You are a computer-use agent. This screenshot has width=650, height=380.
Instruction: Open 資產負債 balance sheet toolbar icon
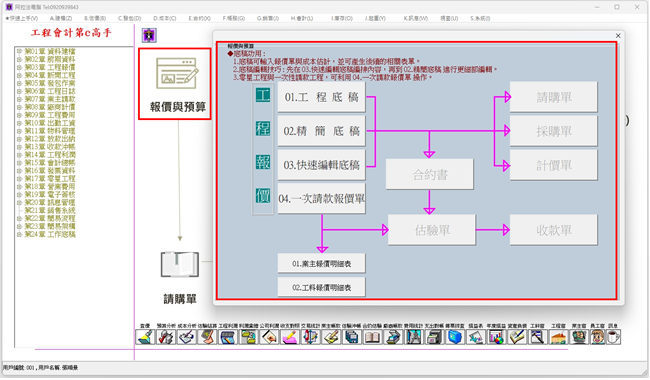click(x=517, y=337)
